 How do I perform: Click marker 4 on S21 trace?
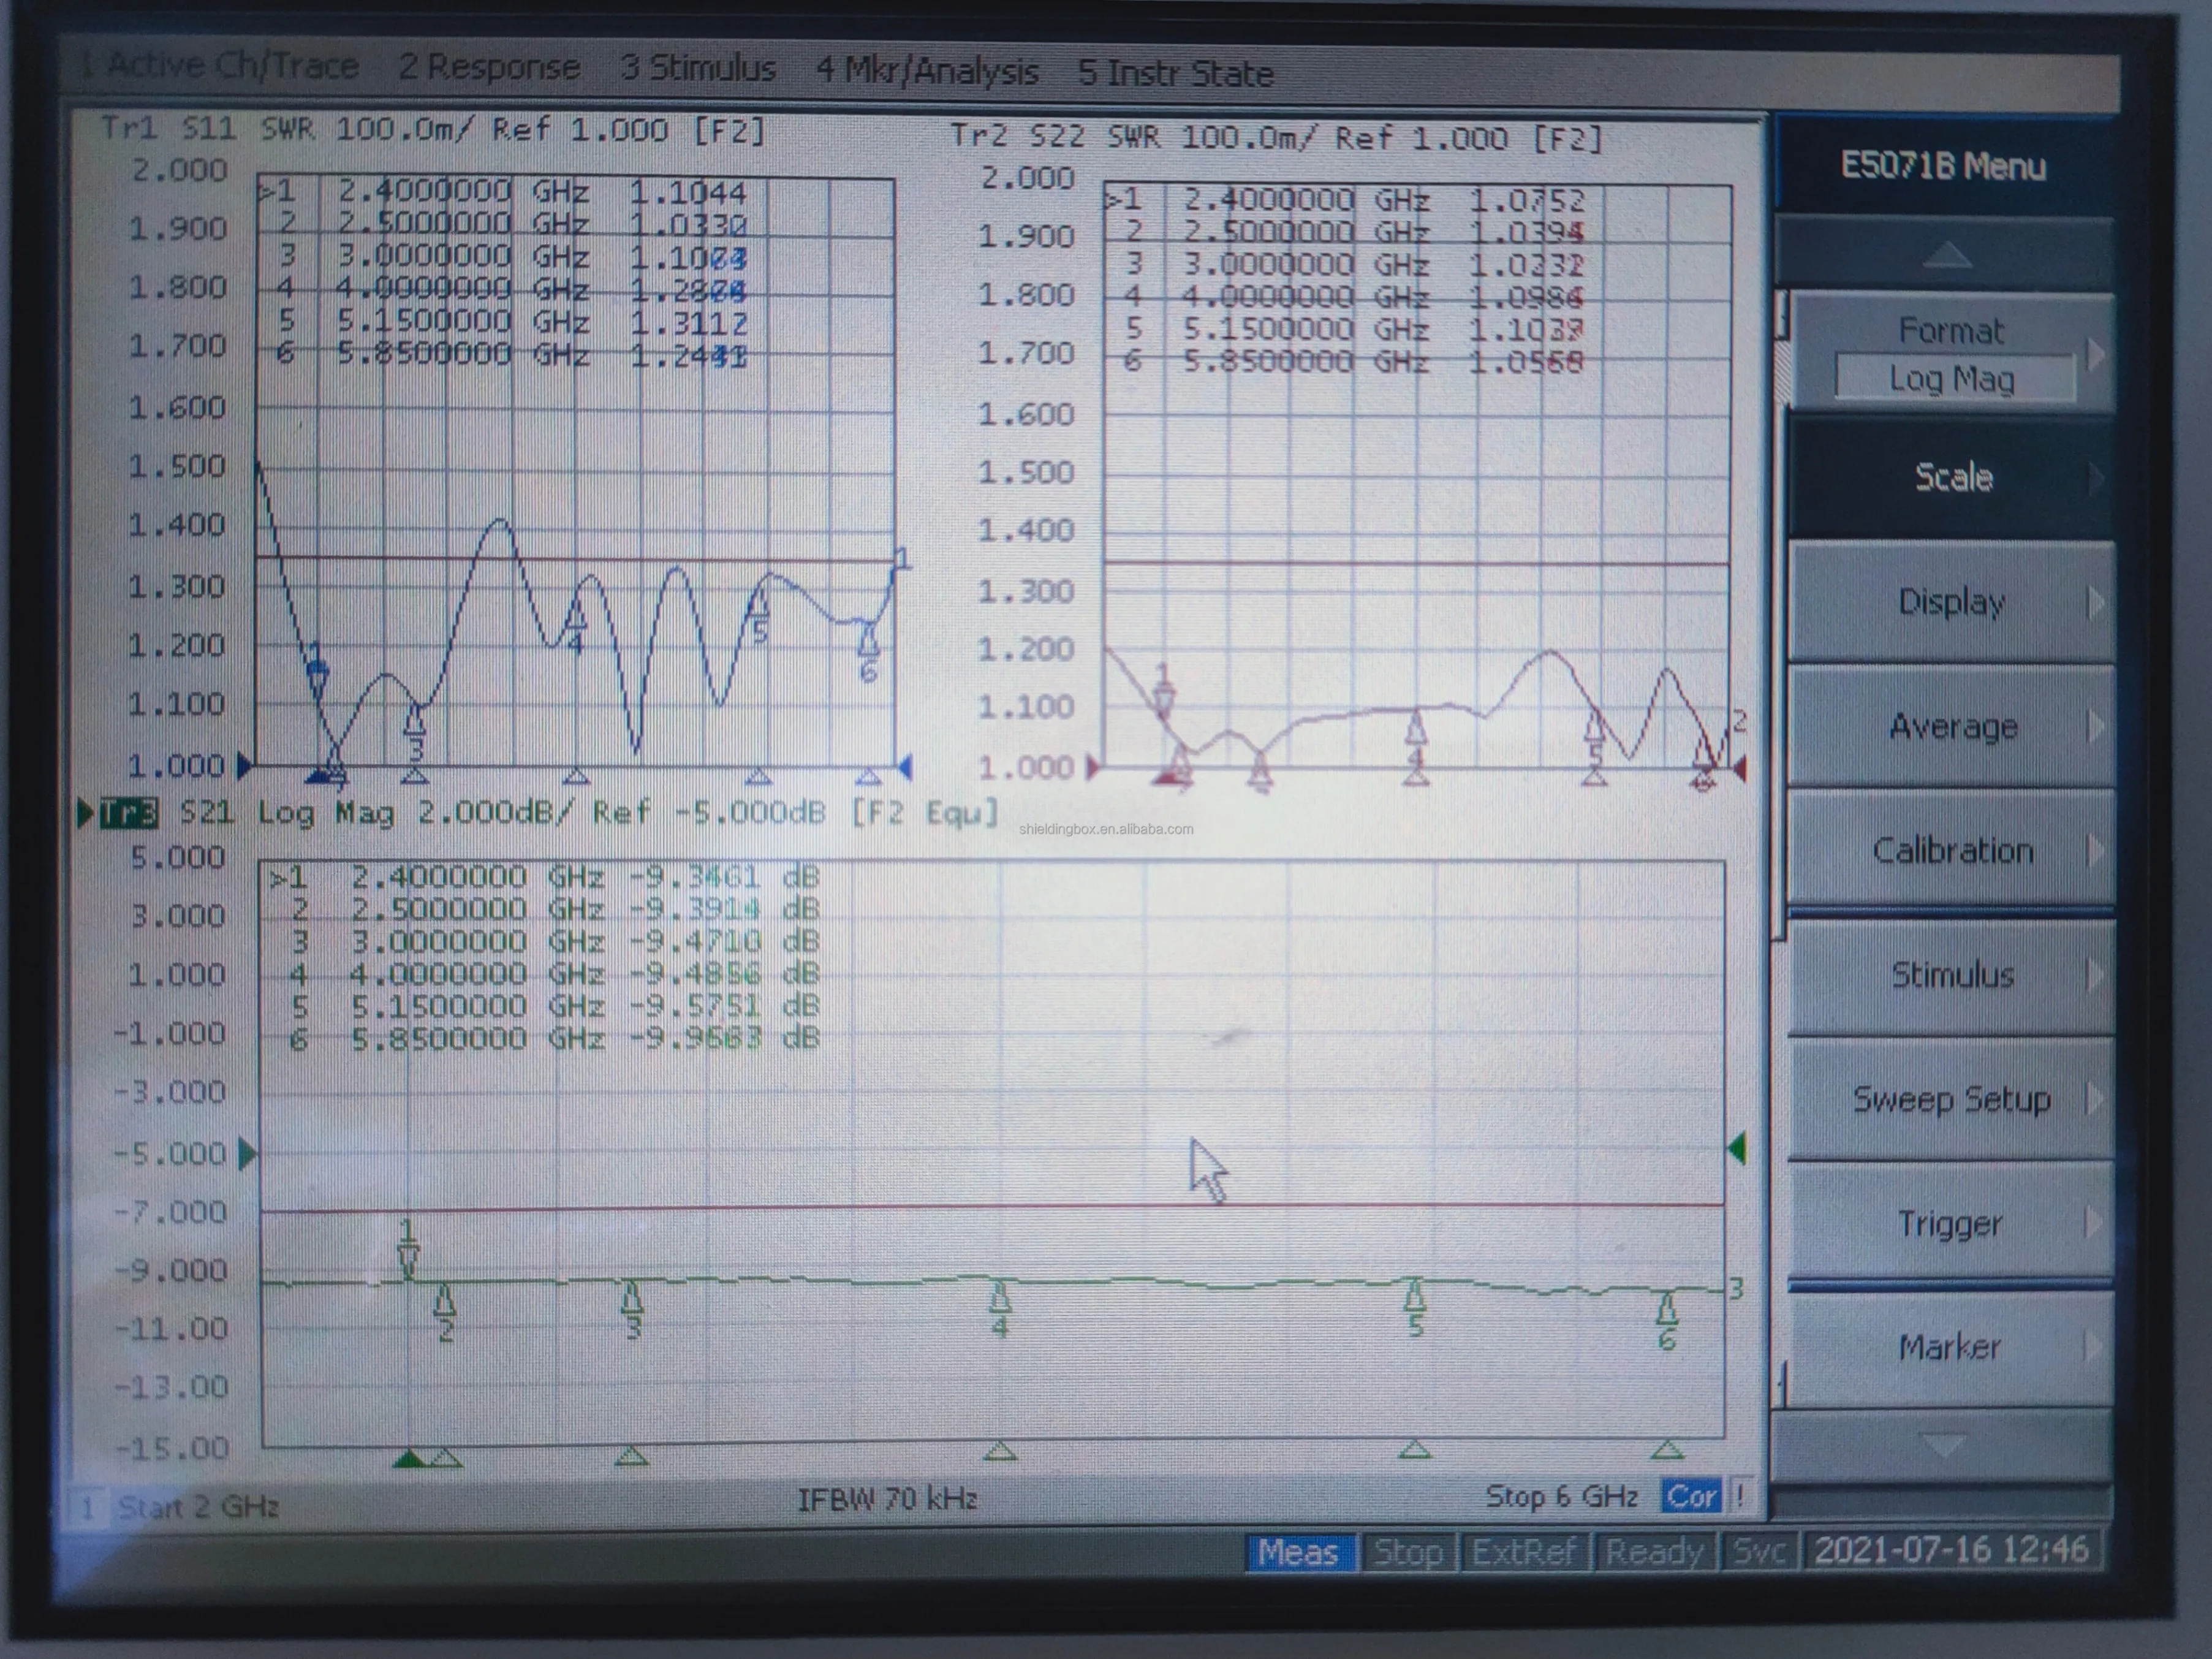(999, 1298)
